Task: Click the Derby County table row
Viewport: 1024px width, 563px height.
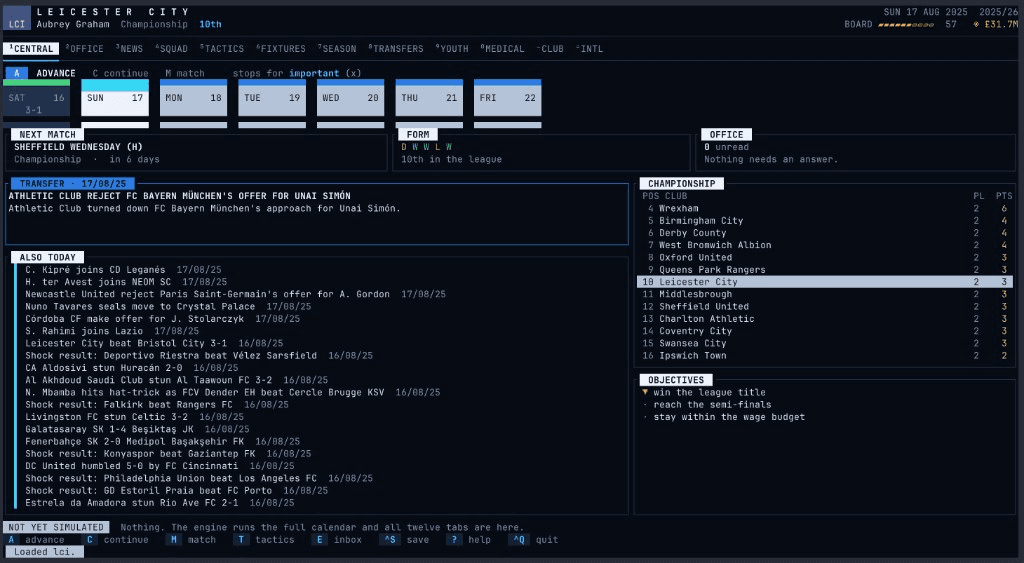Action: [x=825, y=233]
